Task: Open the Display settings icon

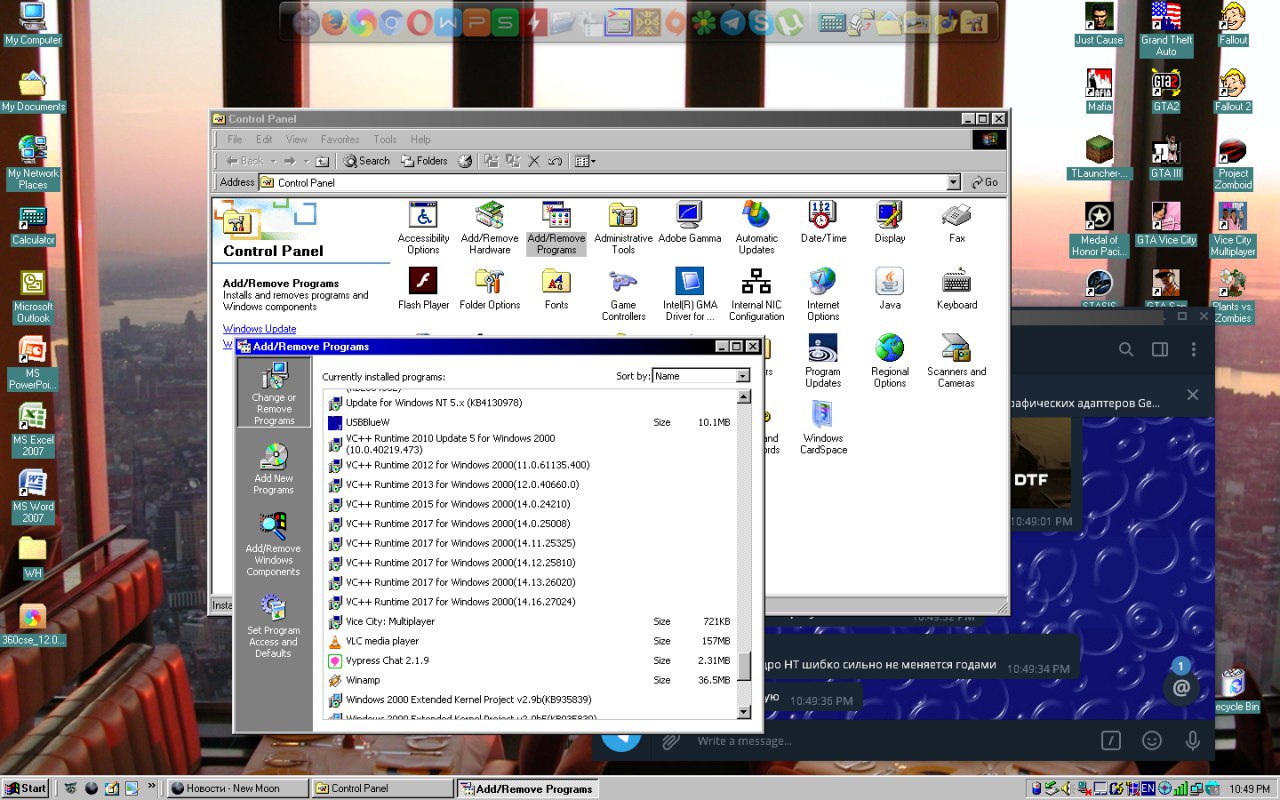Action: click(x=889, y=222)
